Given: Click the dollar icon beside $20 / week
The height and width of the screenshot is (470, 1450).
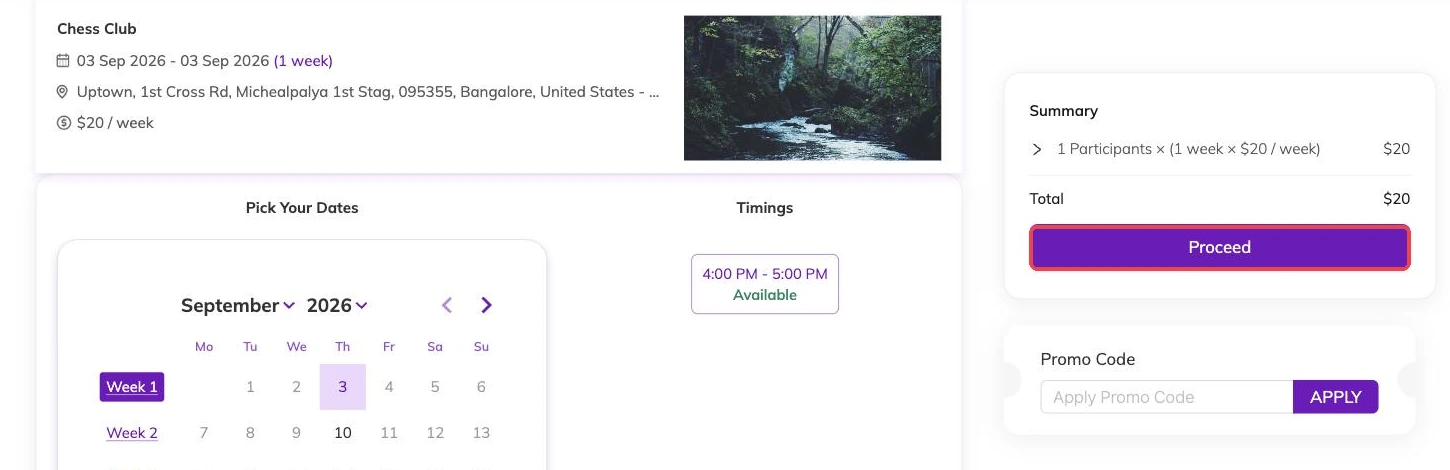Looking at the screenshot, I should 63,123.
